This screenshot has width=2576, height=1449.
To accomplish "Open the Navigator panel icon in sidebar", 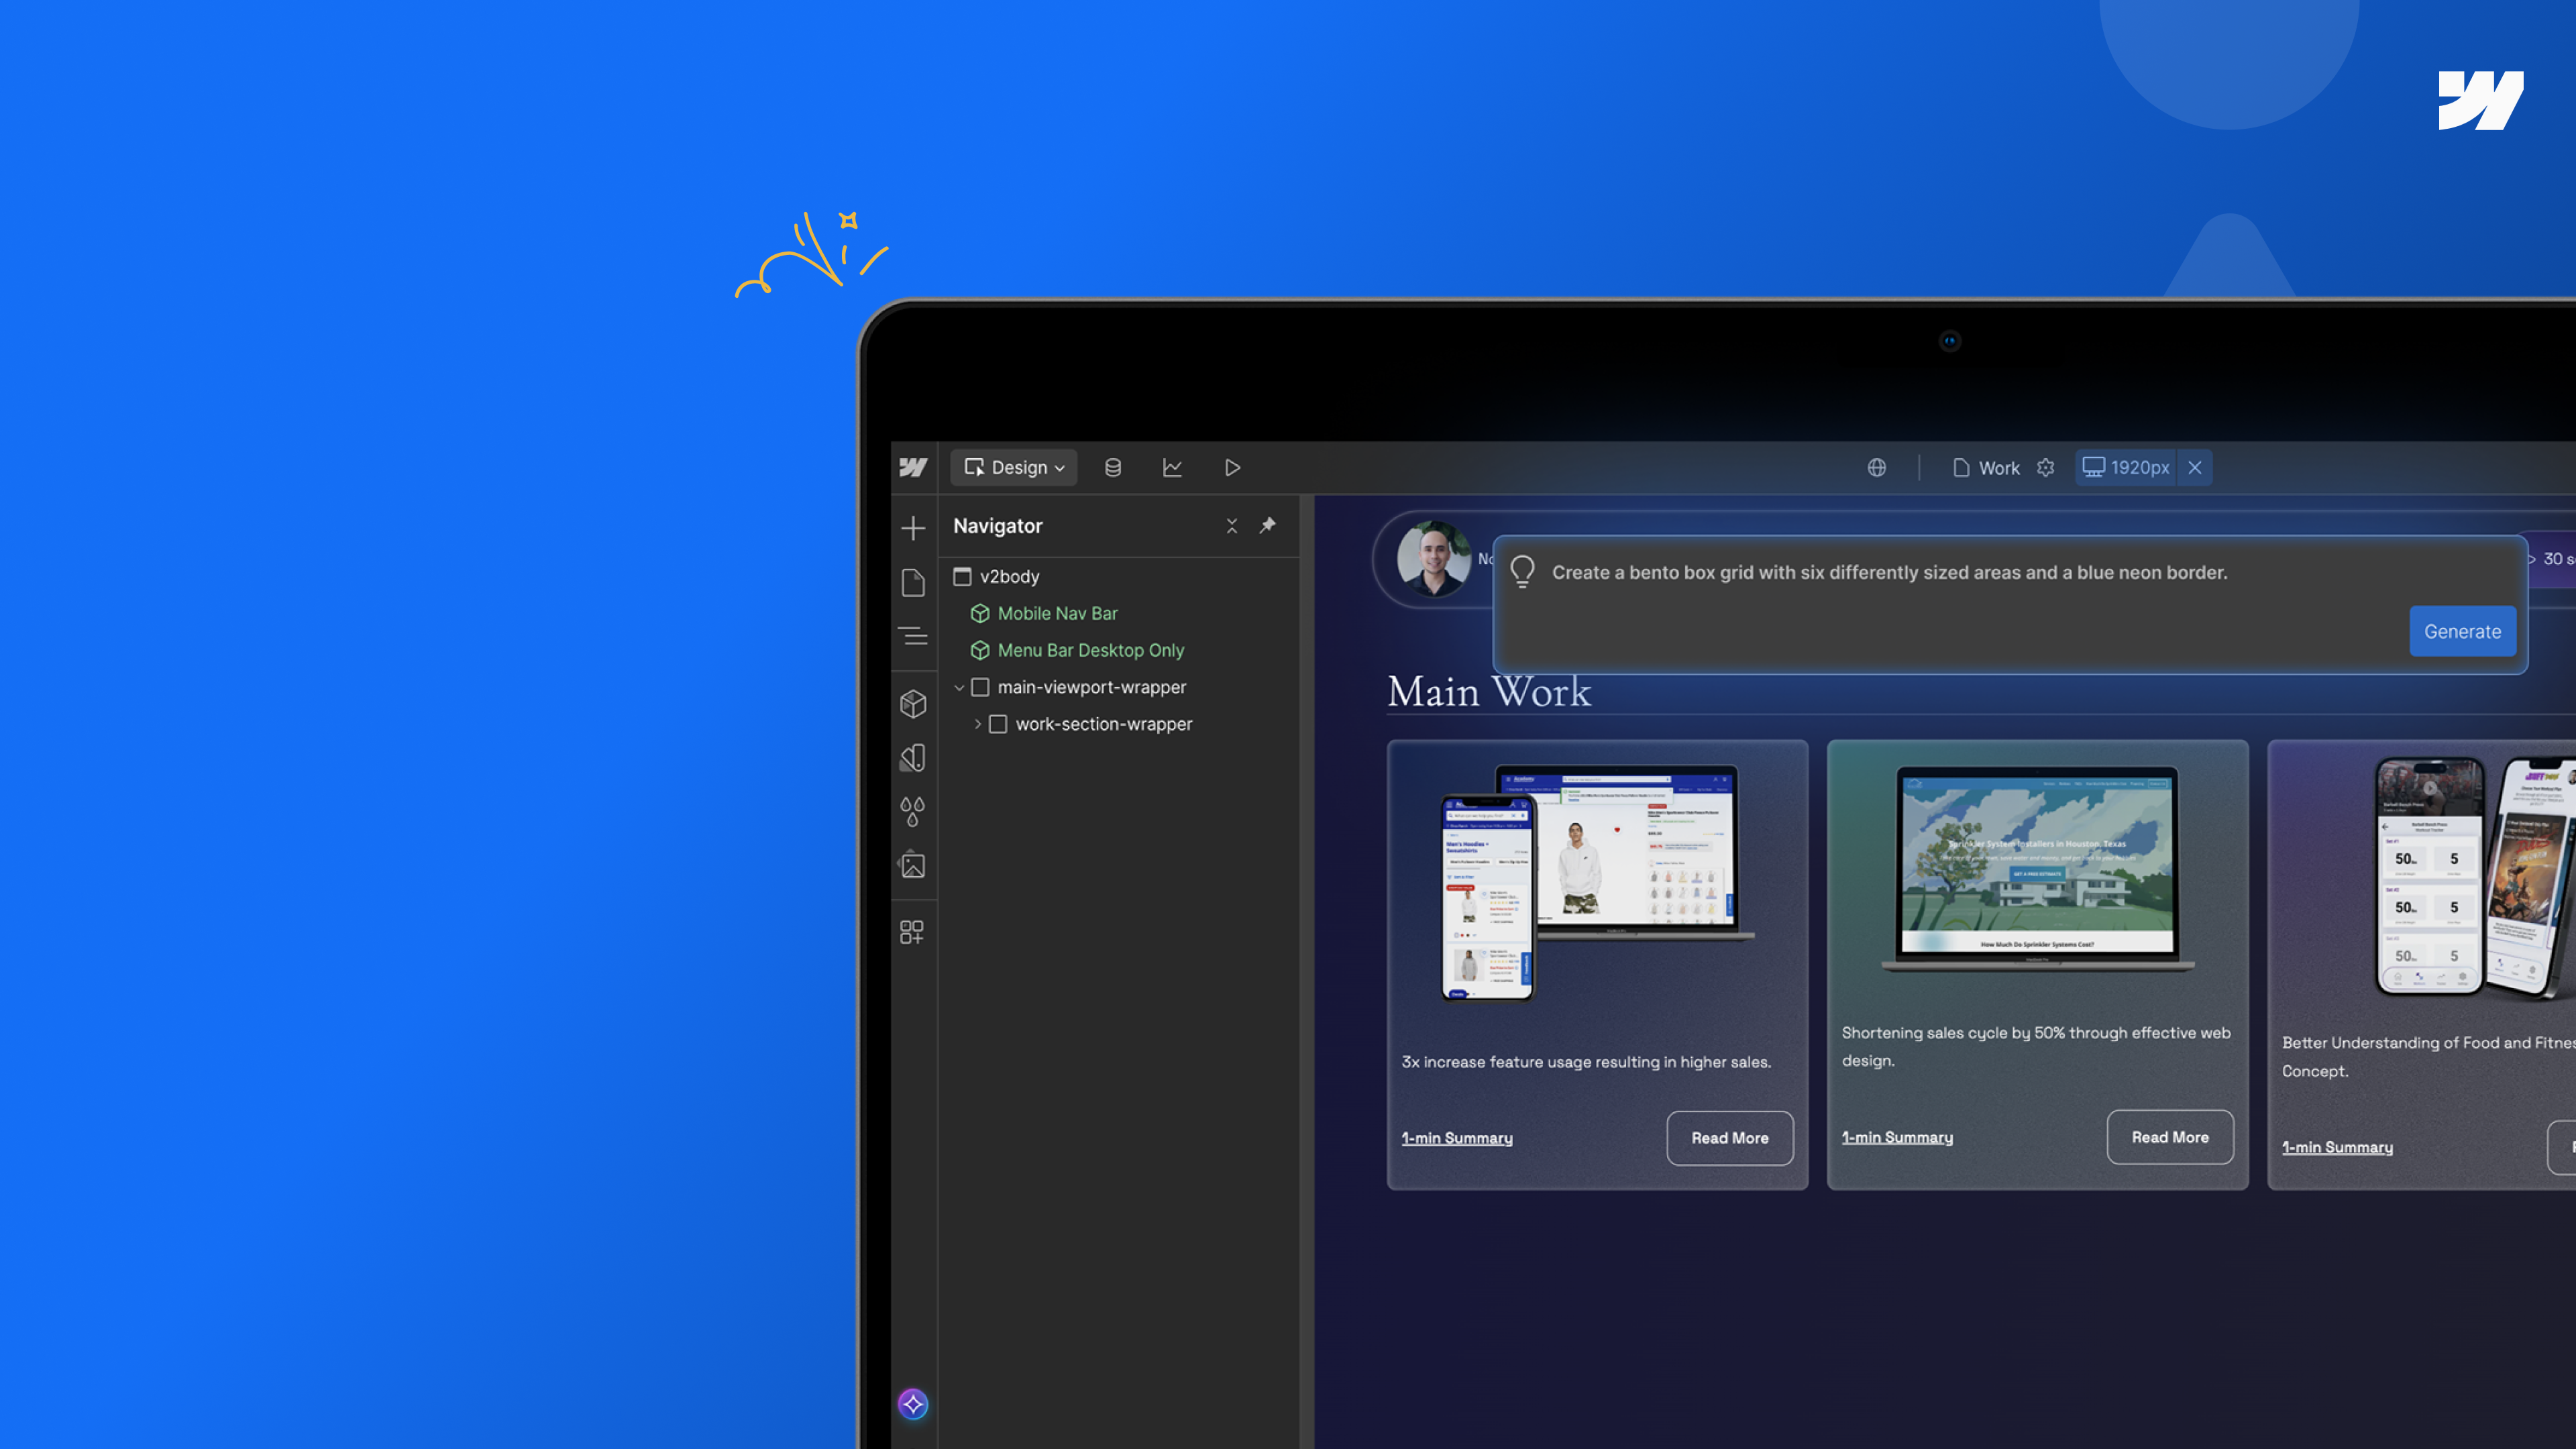I will click(x=912, y=636).
